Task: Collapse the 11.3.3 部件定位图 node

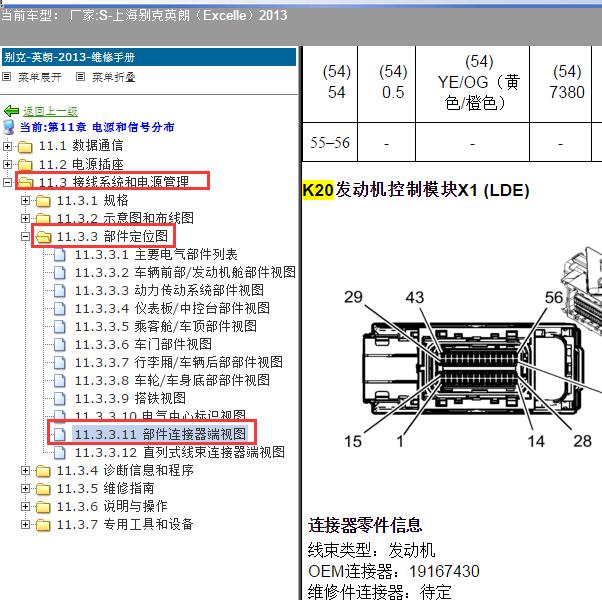Action: coord(25,236)
